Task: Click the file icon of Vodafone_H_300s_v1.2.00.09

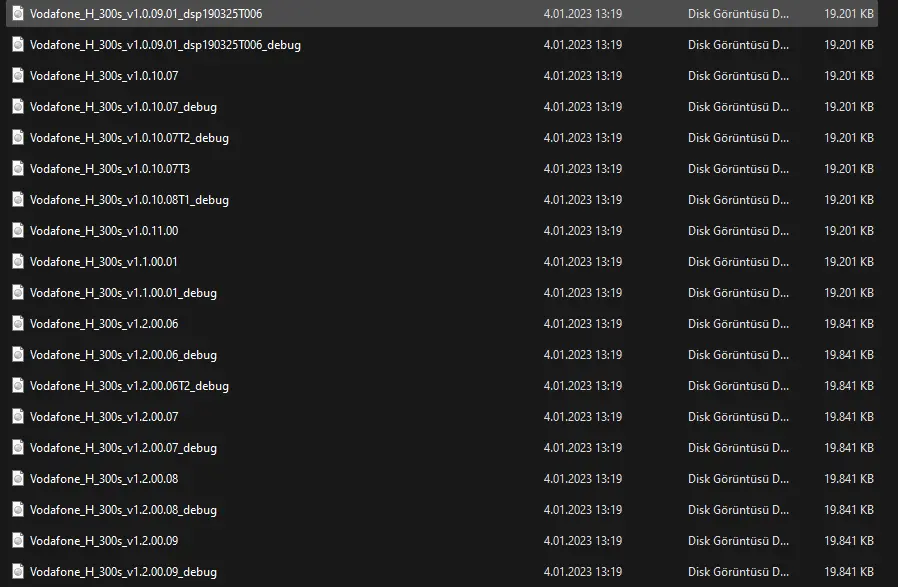Action: click(18, 540)
